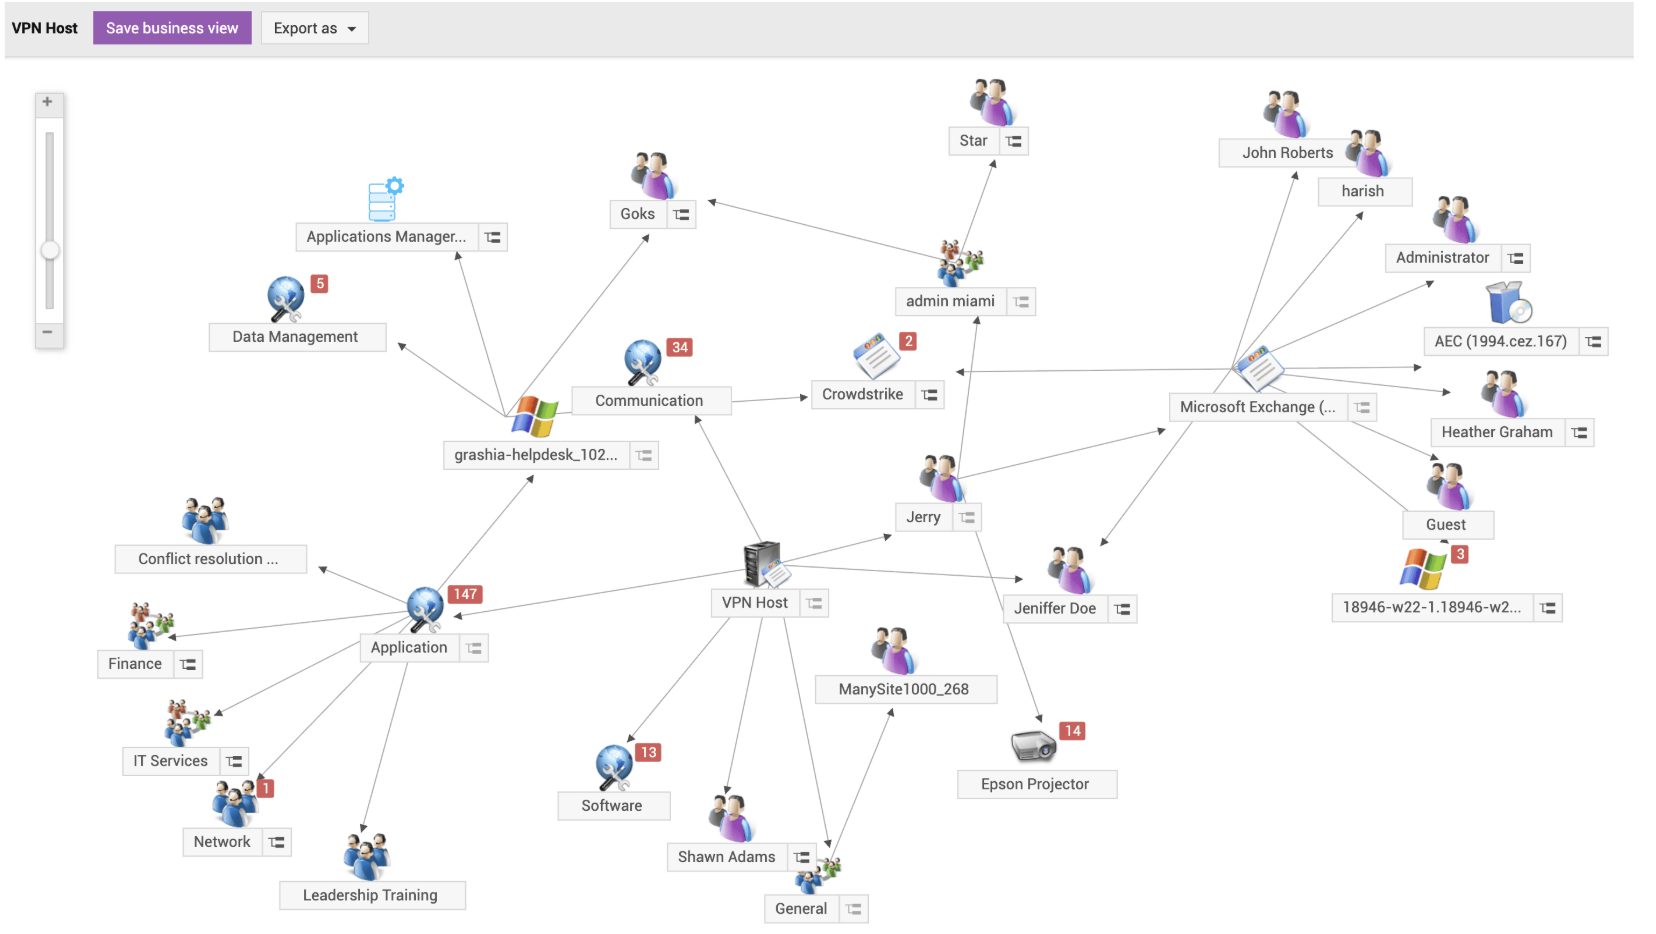Select the ManySite1000_268 label
1656x934 pixels.
(904, 689)
